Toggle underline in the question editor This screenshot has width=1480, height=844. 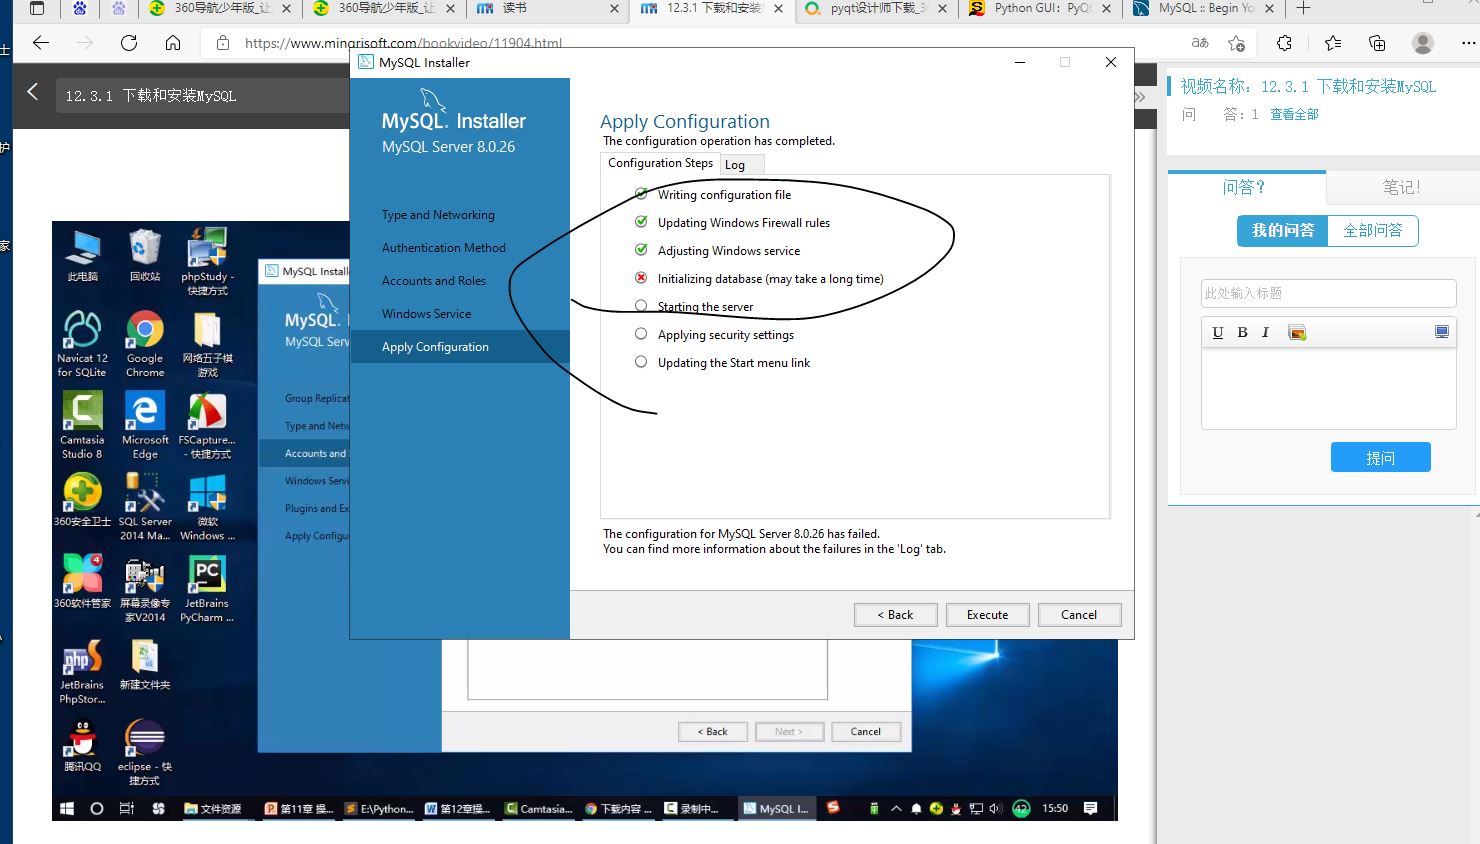coord(1218,332)
